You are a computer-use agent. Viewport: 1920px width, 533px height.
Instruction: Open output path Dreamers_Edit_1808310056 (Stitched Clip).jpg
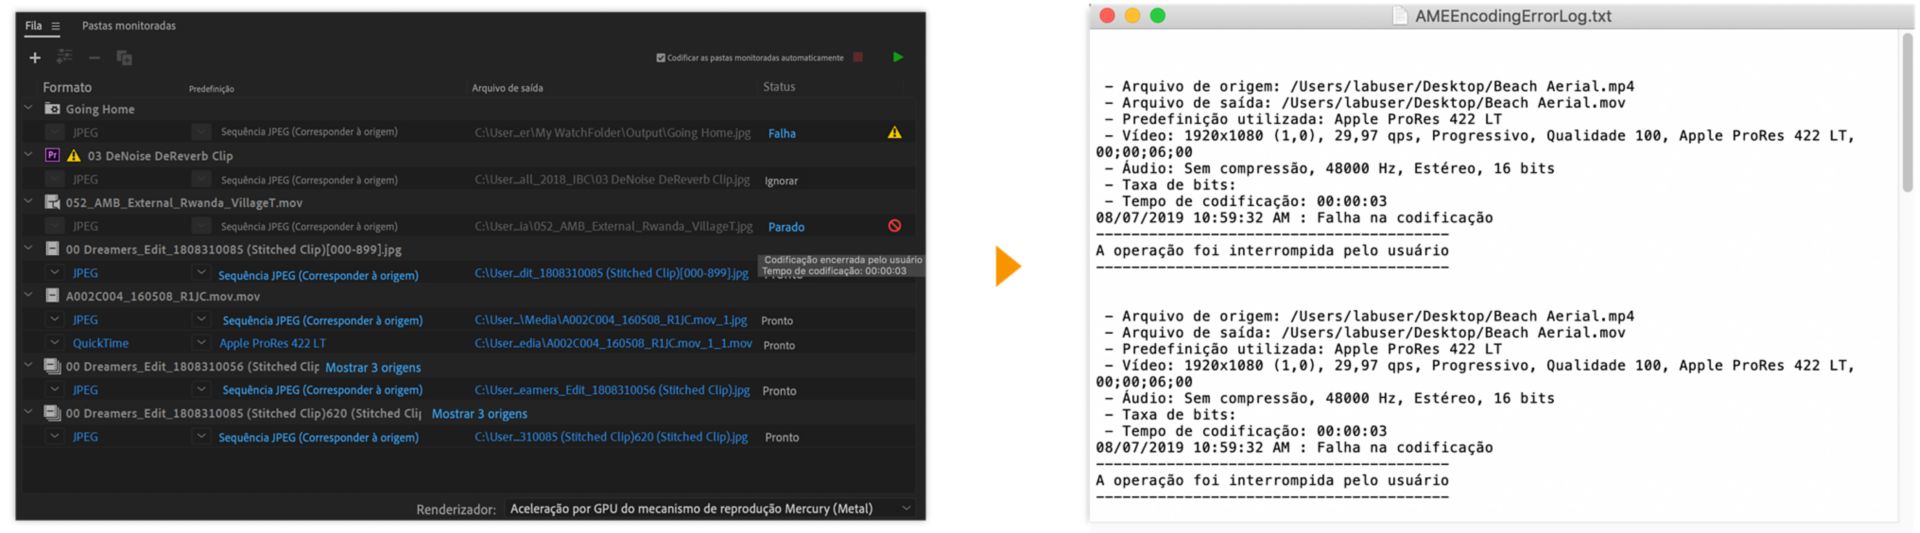click(x=612, y=390)
